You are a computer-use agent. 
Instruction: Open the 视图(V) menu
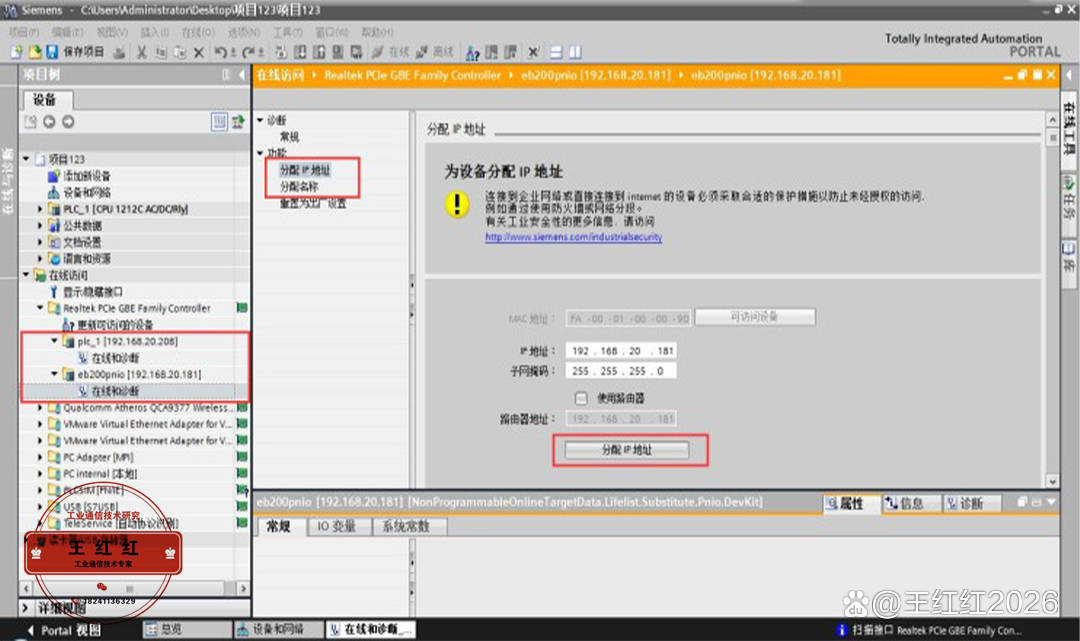point(112,32)
